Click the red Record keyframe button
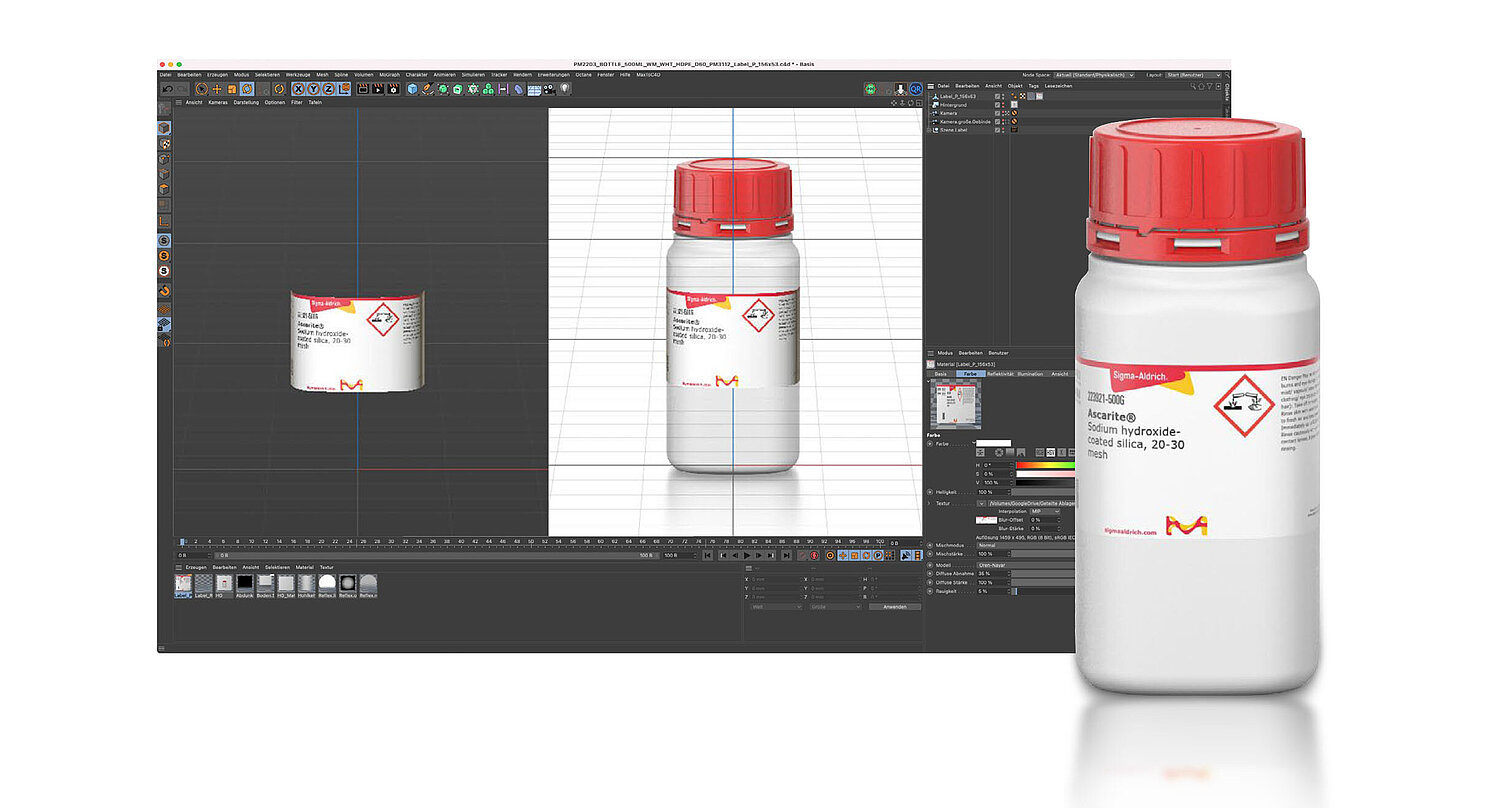 click(814, 555)
